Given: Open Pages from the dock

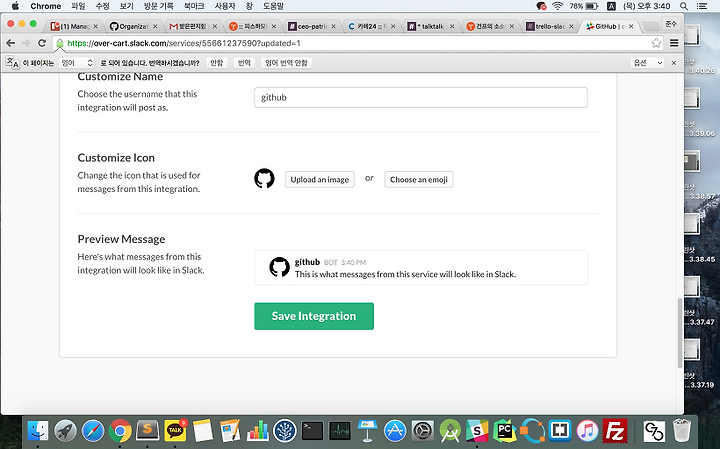Looking at the screenshot, I should tap(230, 431).
